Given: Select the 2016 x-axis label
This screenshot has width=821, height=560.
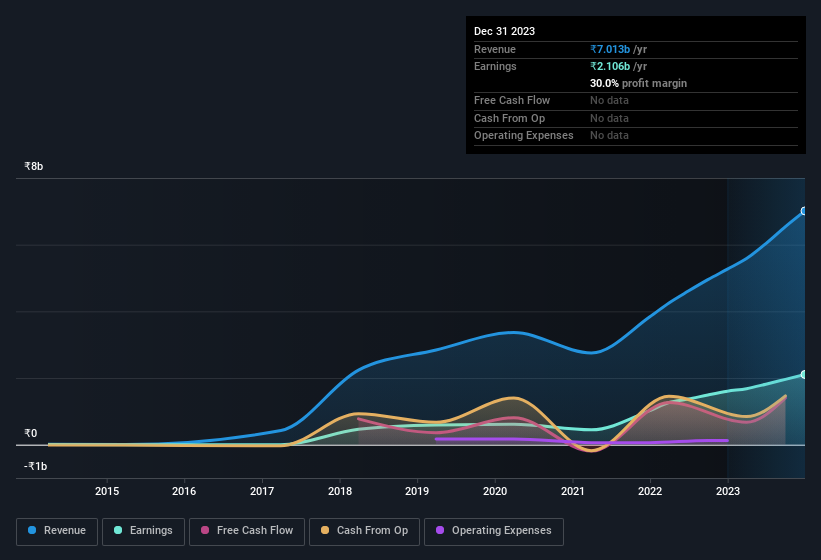Looking at the screenshot, I should 184,491.
